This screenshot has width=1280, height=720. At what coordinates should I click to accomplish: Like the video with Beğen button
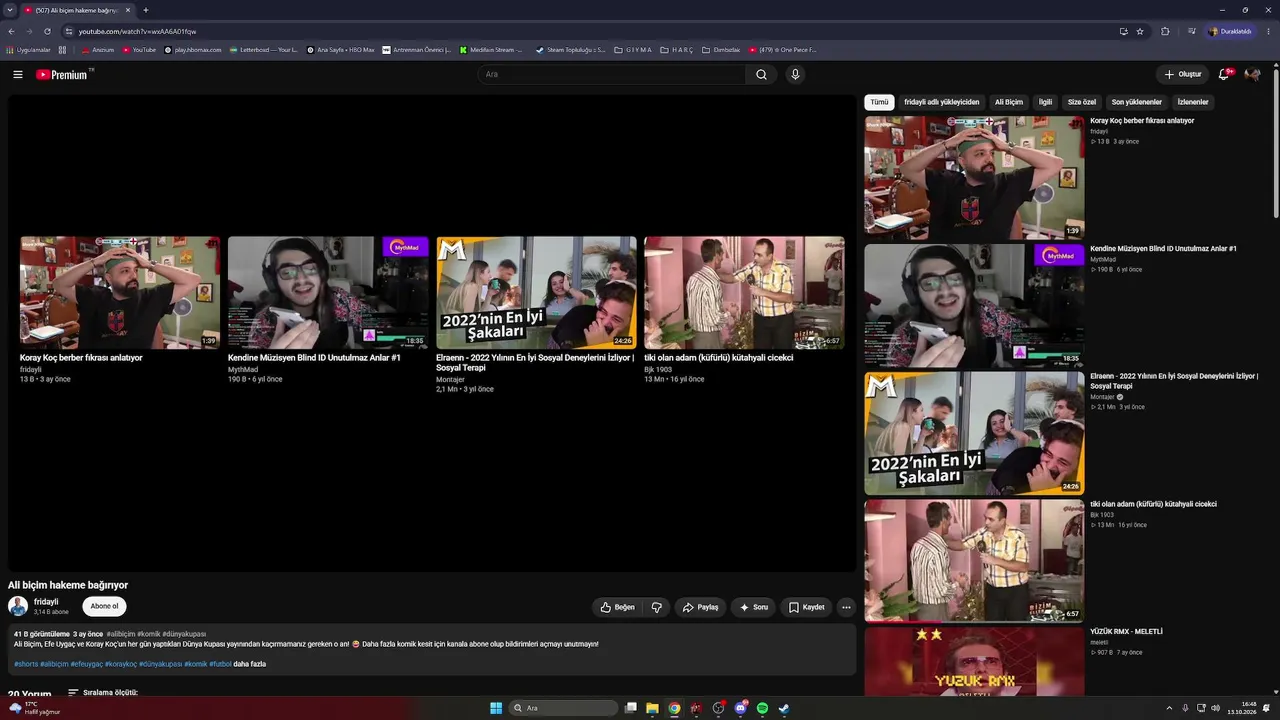click(x=618, y=607)
